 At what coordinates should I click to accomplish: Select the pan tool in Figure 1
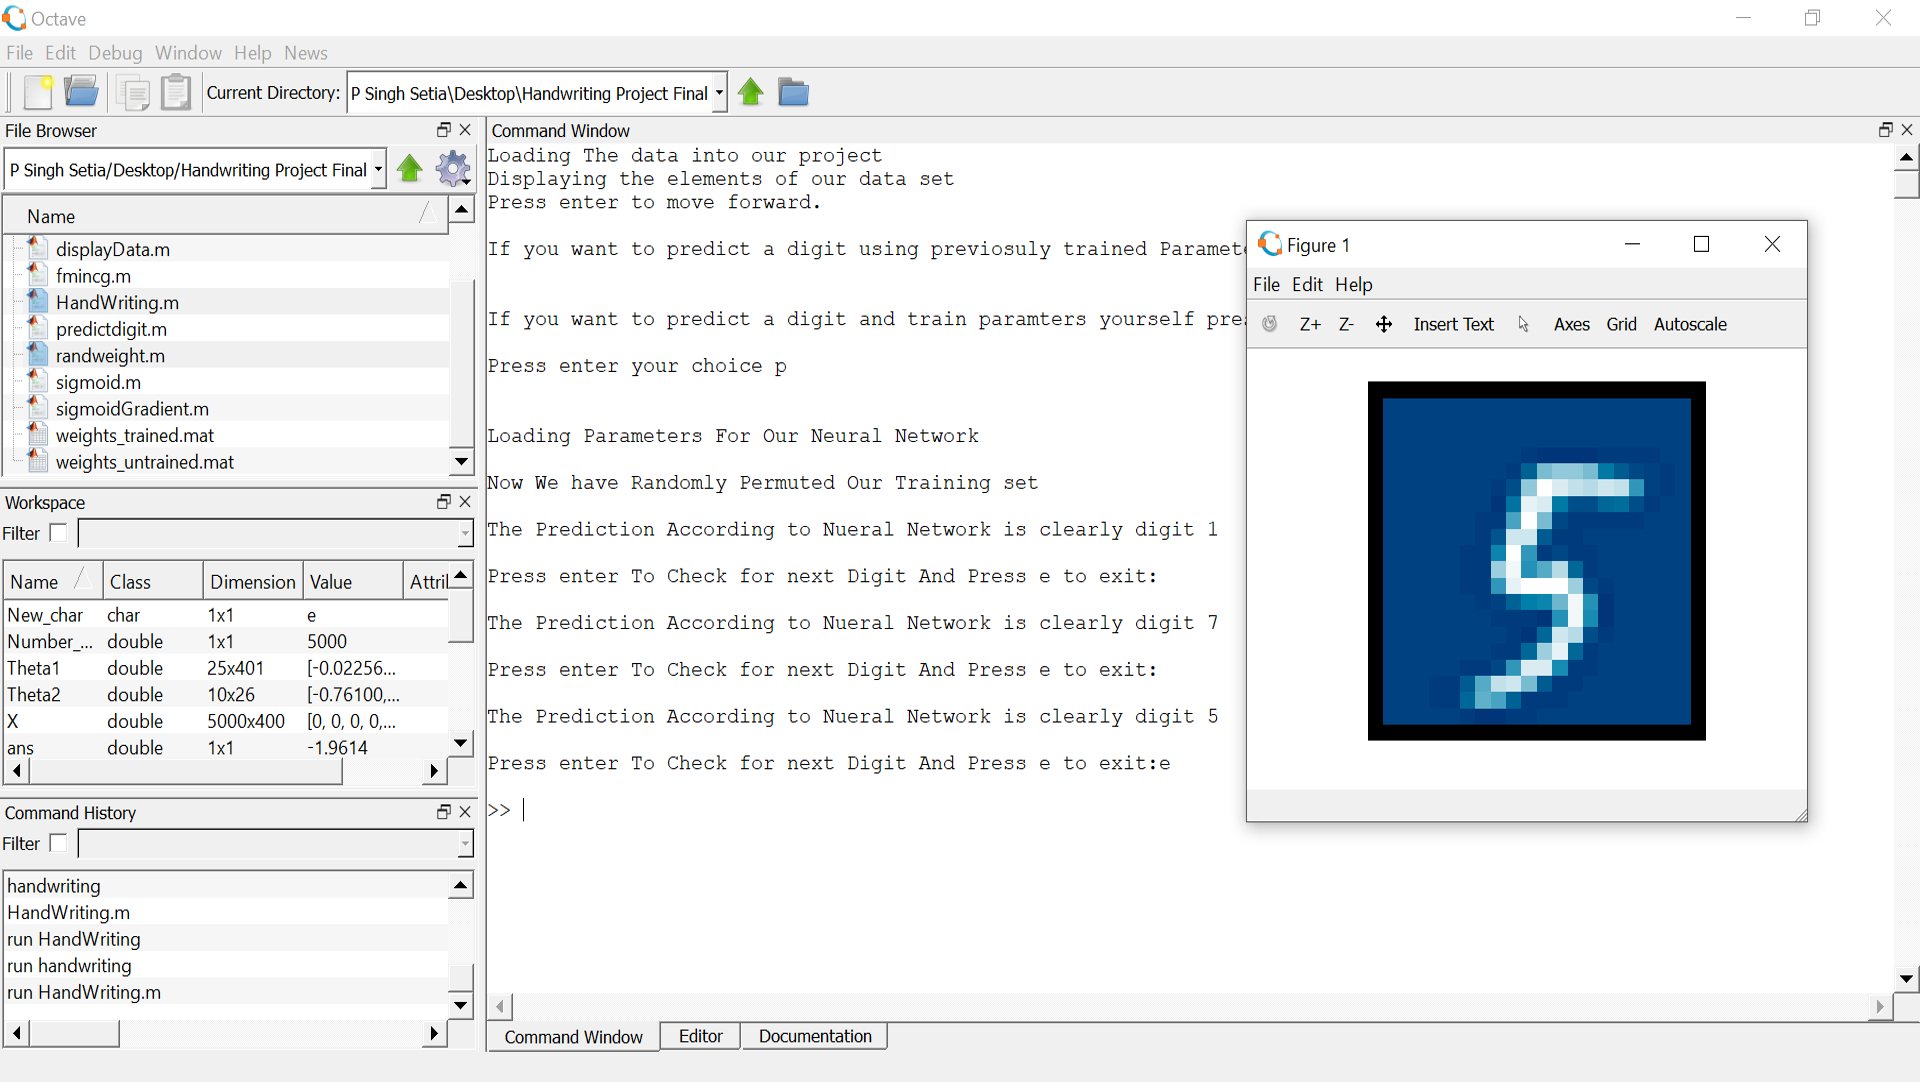(1384, 324)
